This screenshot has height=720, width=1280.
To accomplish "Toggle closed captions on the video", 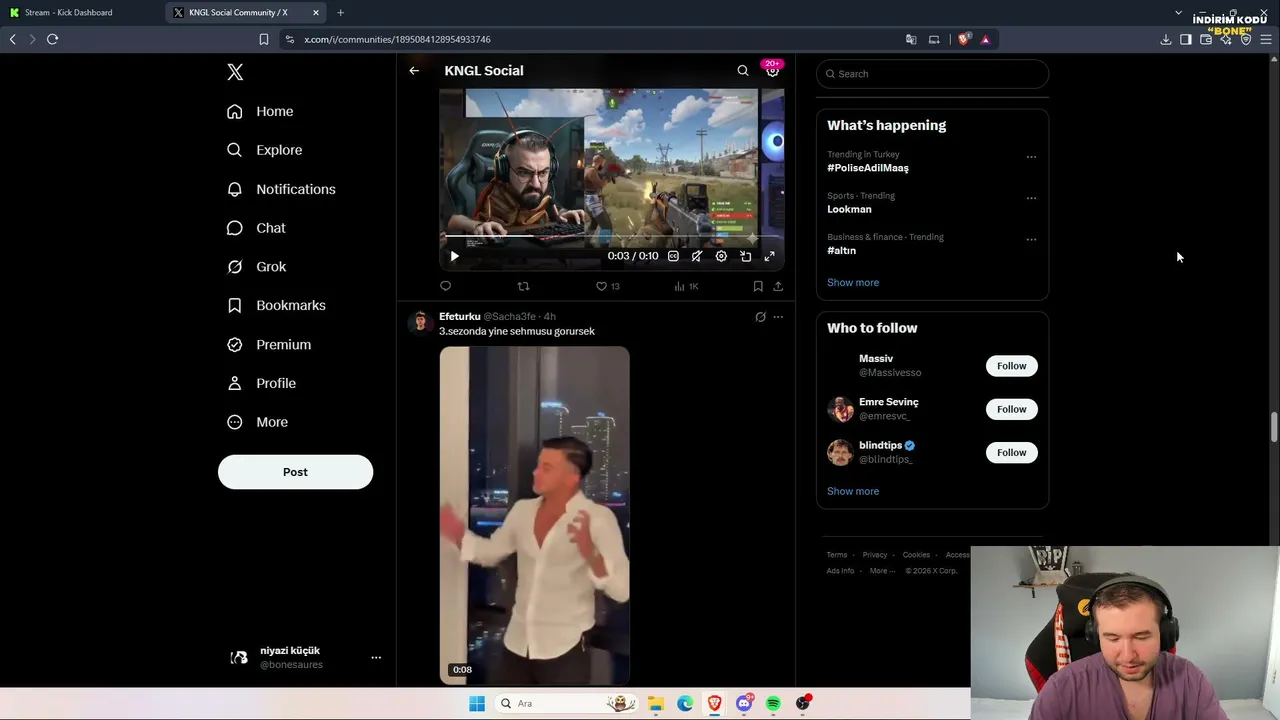I will 673,256.
